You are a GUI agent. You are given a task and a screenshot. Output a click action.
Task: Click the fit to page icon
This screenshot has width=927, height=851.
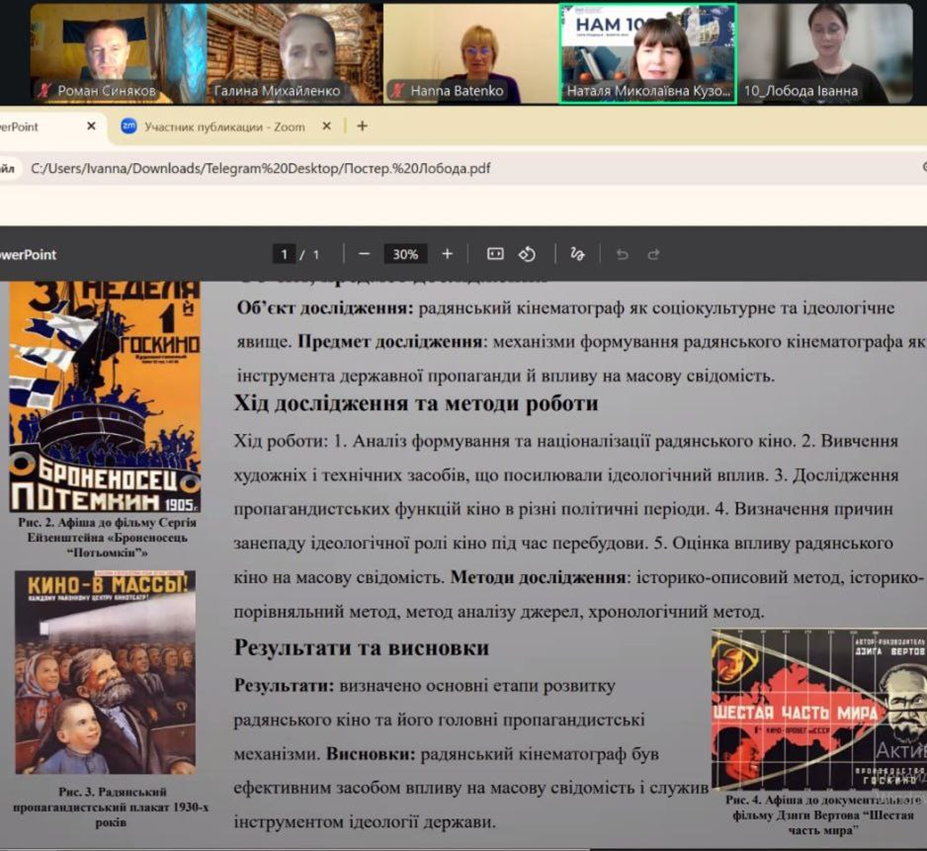pos(494,254)
